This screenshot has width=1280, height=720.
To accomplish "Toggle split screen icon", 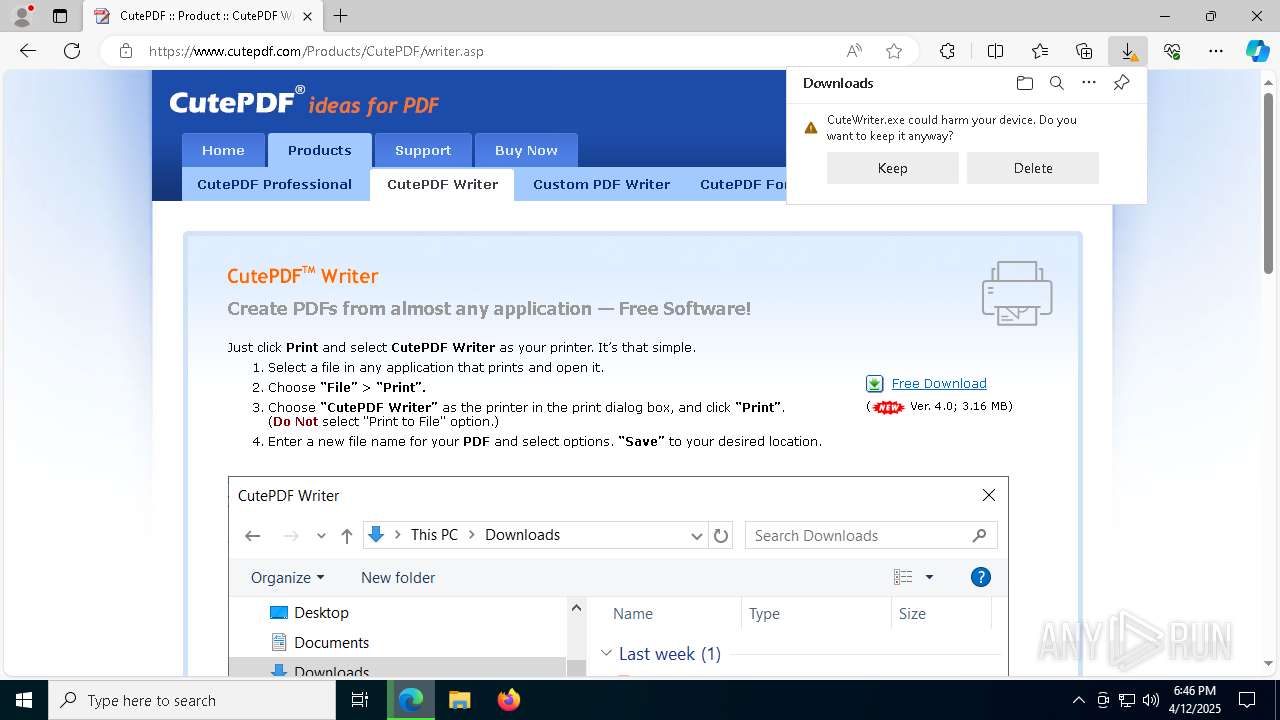I will tap(995, 51).
